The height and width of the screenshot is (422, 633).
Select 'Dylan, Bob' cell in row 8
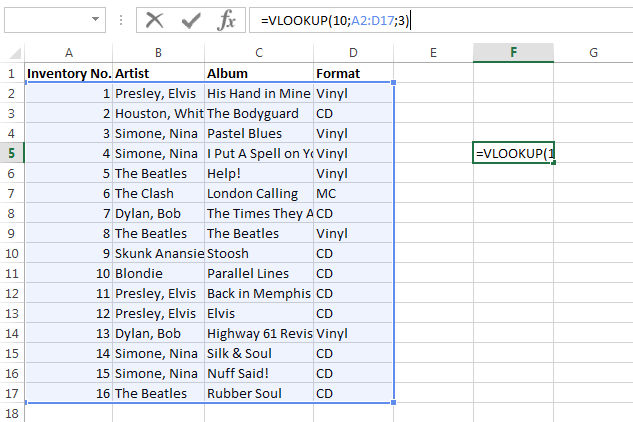158,214
